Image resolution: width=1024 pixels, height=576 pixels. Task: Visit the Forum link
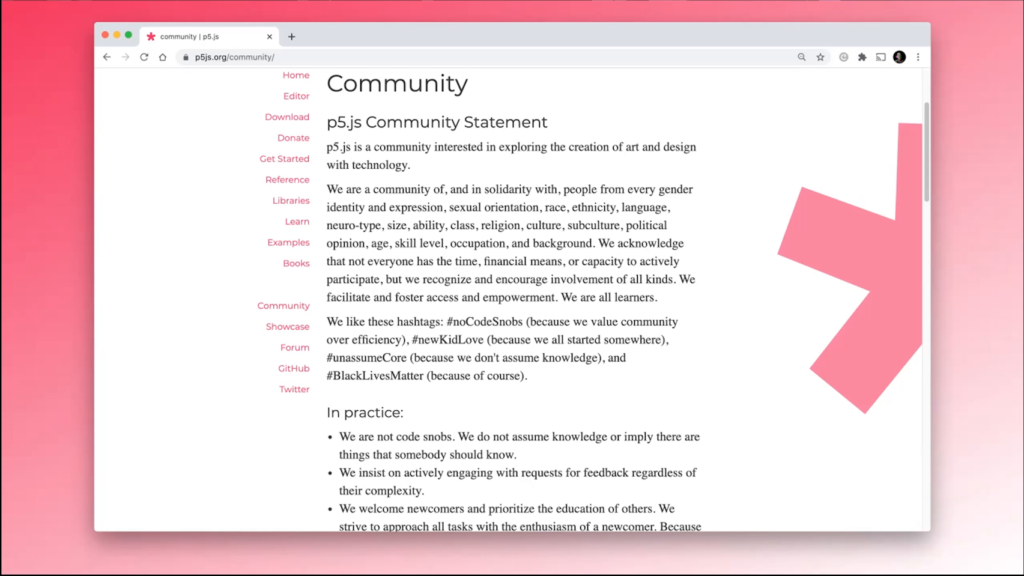(295, 347)
